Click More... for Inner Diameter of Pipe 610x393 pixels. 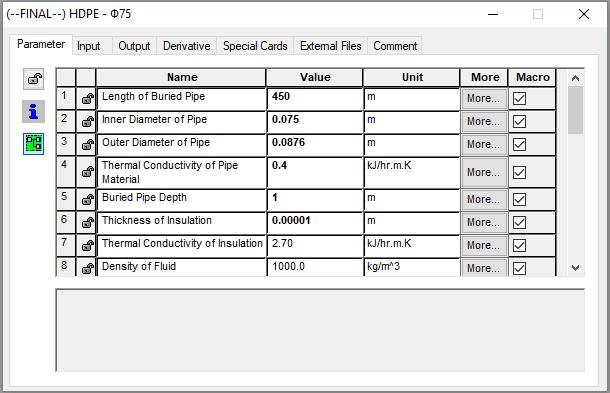pos(484,121)
